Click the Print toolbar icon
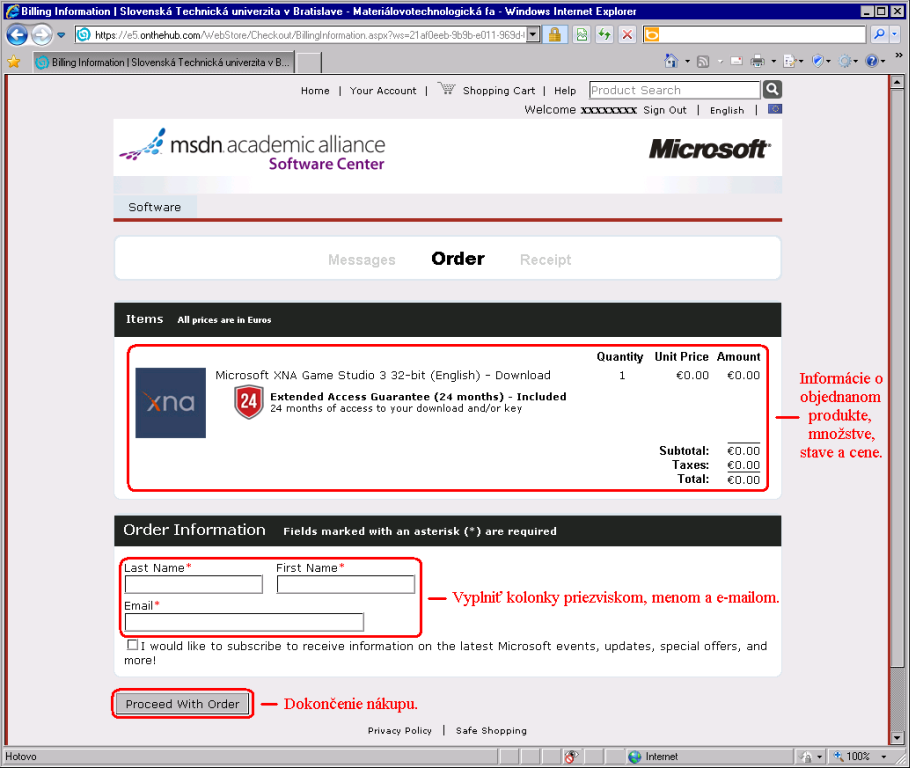 point(757,61)
